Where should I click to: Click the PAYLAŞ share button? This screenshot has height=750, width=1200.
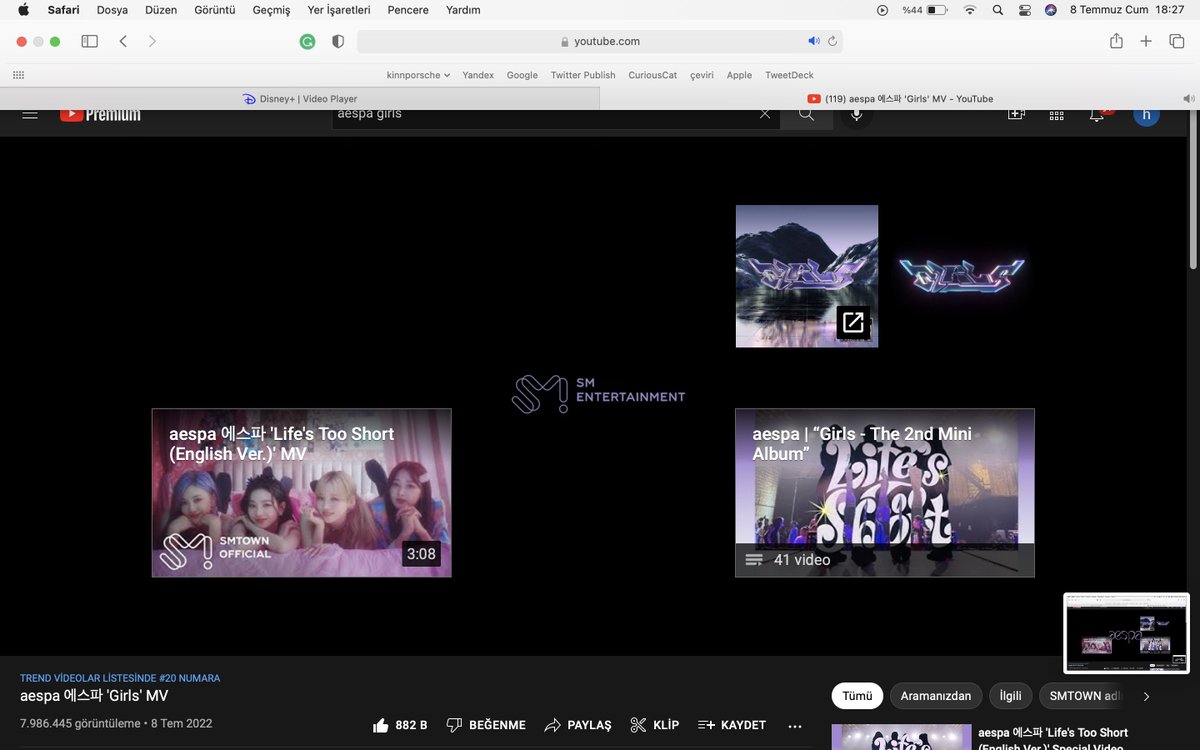click(578, 725)
